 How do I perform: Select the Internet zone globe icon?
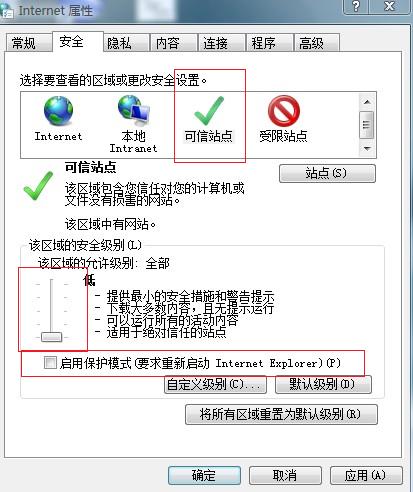tap(58, 111)
